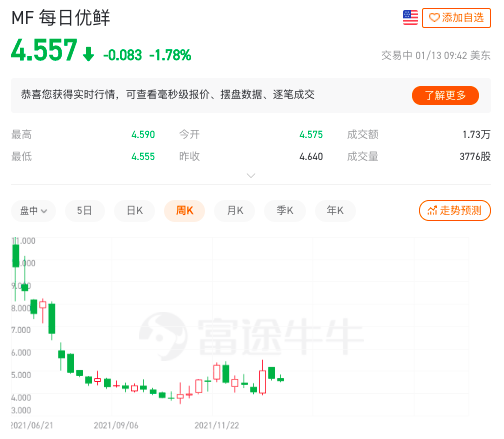This screenshot has width=504, height=439.
Task: Switch to the 月K chart tab
Action: tap(235, 211)
